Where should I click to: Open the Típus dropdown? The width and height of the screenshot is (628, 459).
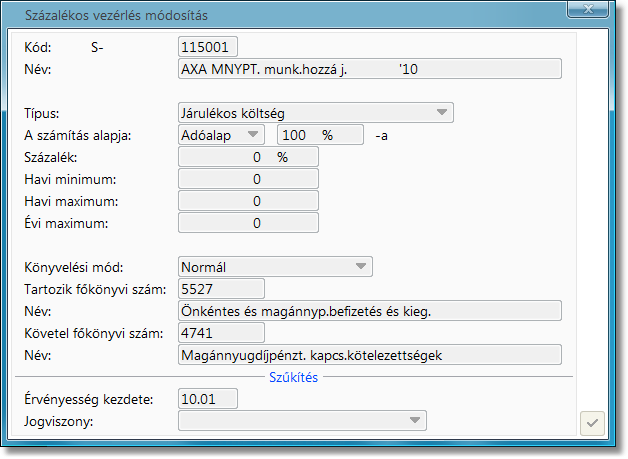tap(315, 113)
